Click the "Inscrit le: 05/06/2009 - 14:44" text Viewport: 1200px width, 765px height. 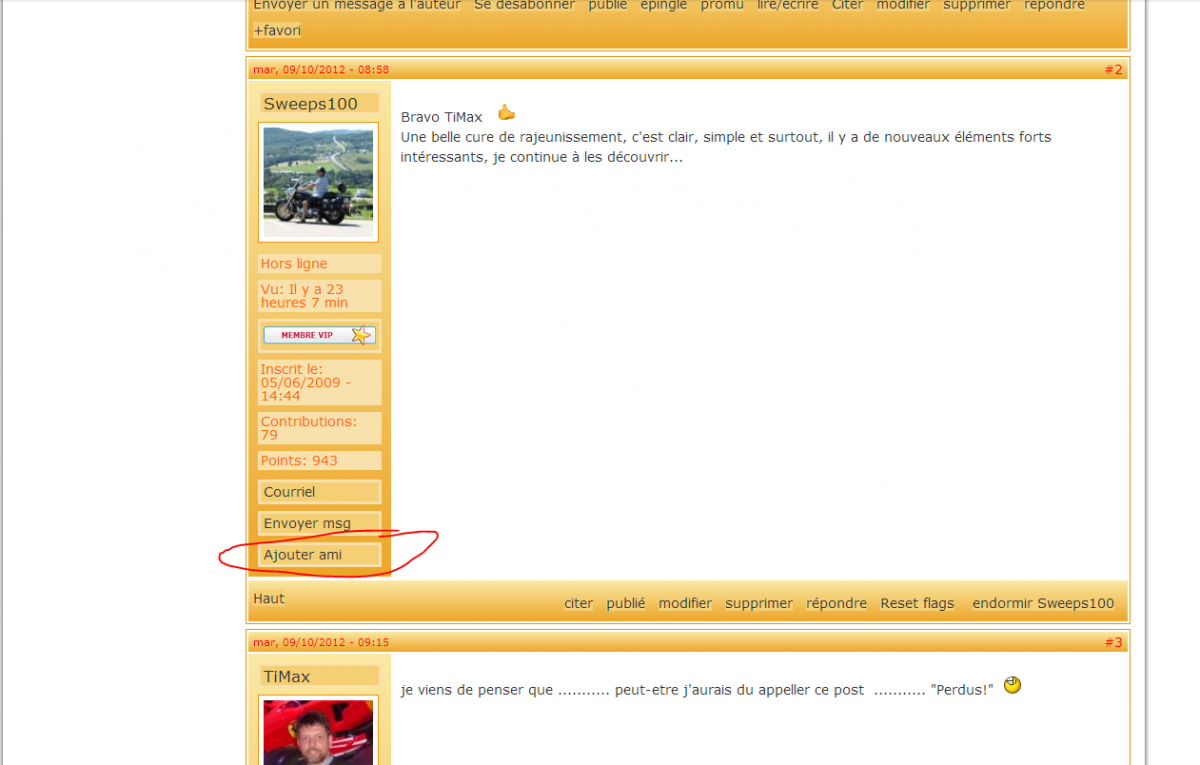pyautogui.click(x=306, y=383)
